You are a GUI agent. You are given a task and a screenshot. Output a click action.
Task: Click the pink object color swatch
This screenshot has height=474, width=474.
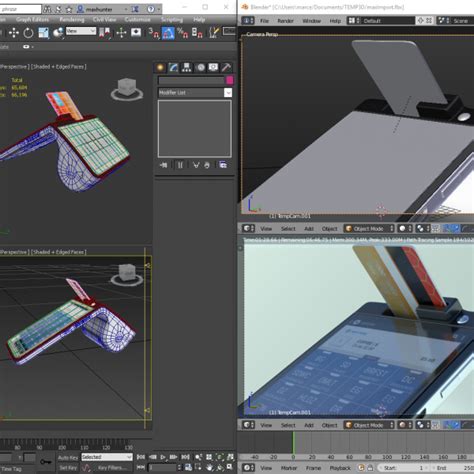230,80
